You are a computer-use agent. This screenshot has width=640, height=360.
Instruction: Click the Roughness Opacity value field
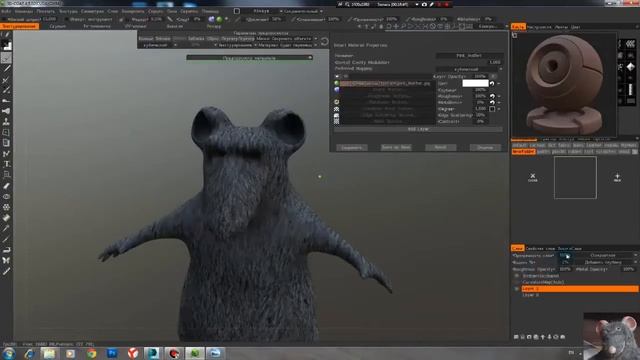click(565, 269)
